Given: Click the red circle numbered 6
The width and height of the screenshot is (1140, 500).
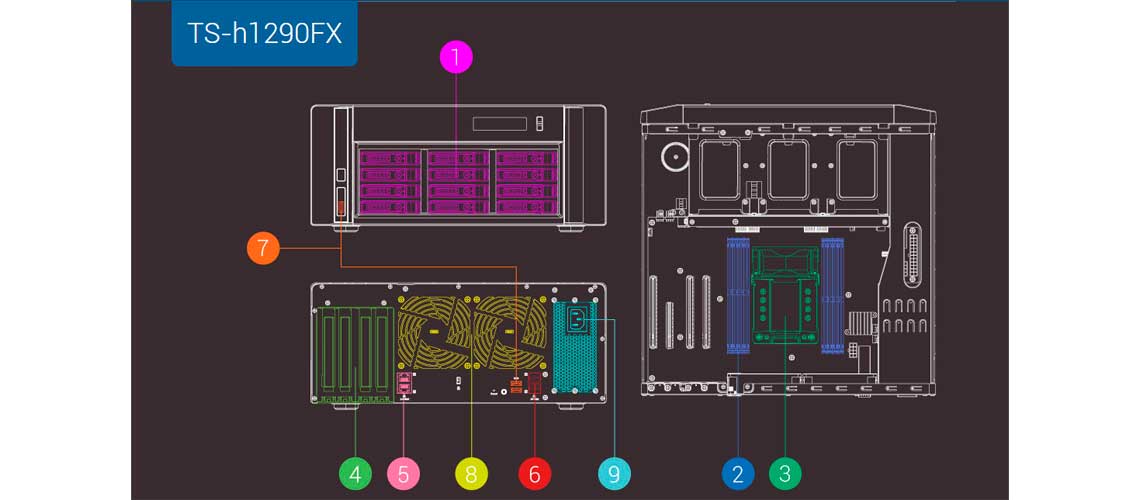Looking at the screenshot, I should coord(534,475).
